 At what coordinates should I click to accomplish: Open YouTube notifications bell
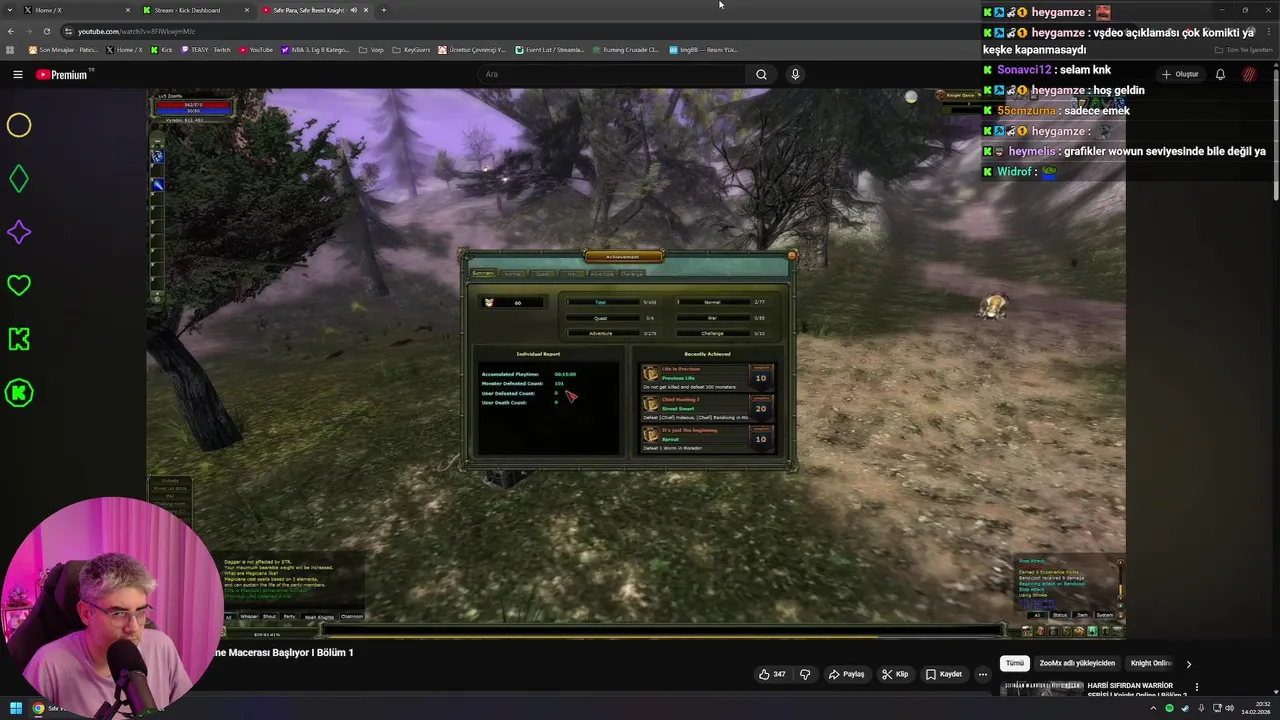[1220, 74]
